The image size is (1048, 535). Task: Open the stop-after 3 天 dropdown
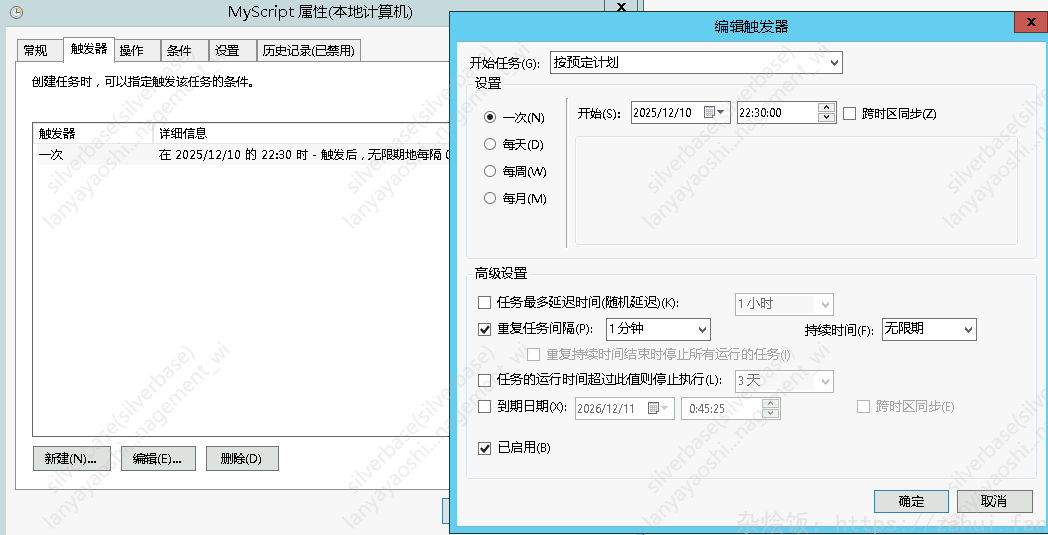click(784, 381)
